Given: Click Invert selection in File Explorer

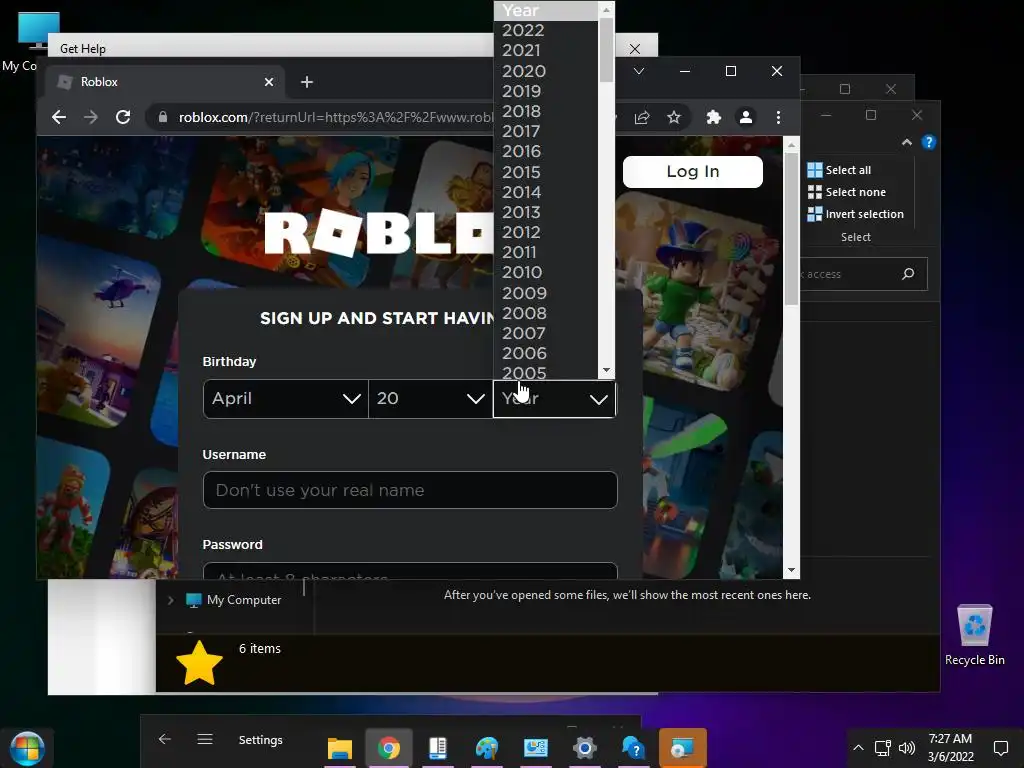Looking at the screenshot, I should 856,214.
